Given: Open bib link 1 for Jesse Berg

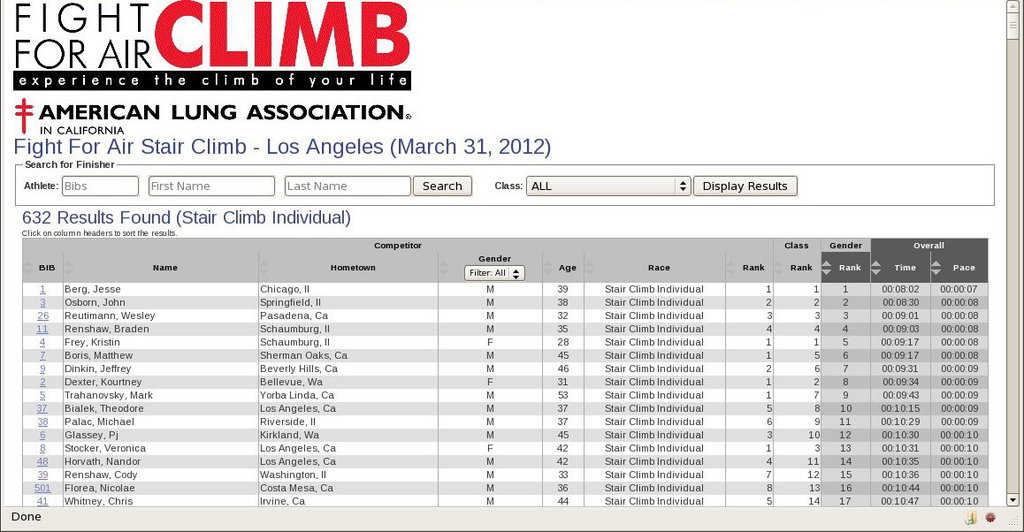Looking at the screenshot, I should 42,289.
